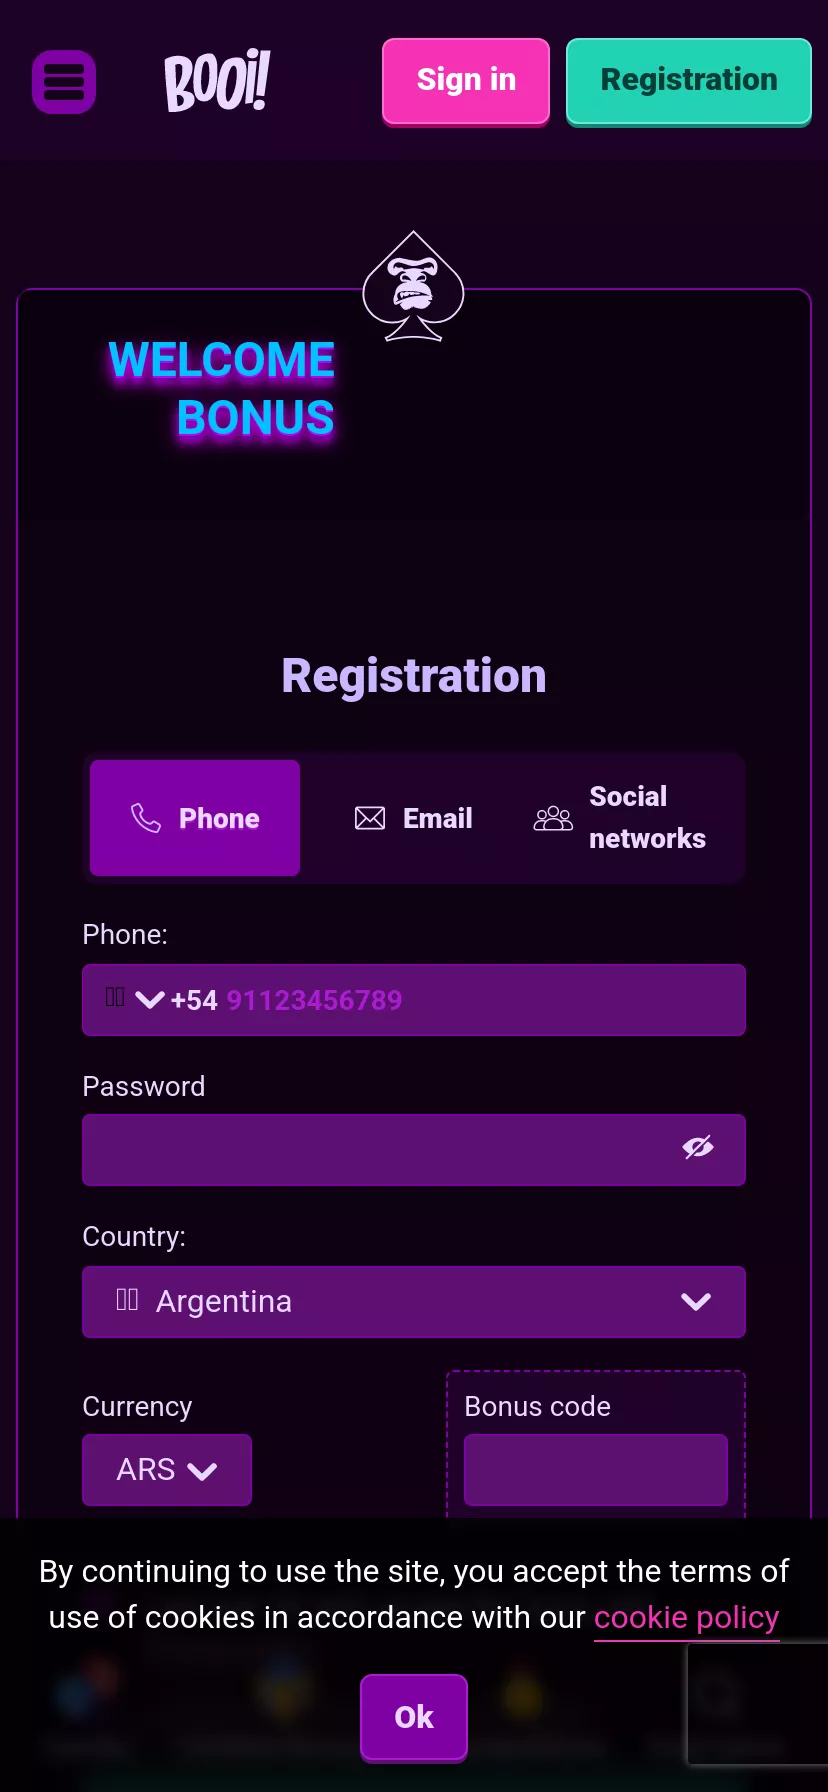Click the Bonus code input field
The height and width of the screenshot is (1792, 828).
pos(596,1470)
